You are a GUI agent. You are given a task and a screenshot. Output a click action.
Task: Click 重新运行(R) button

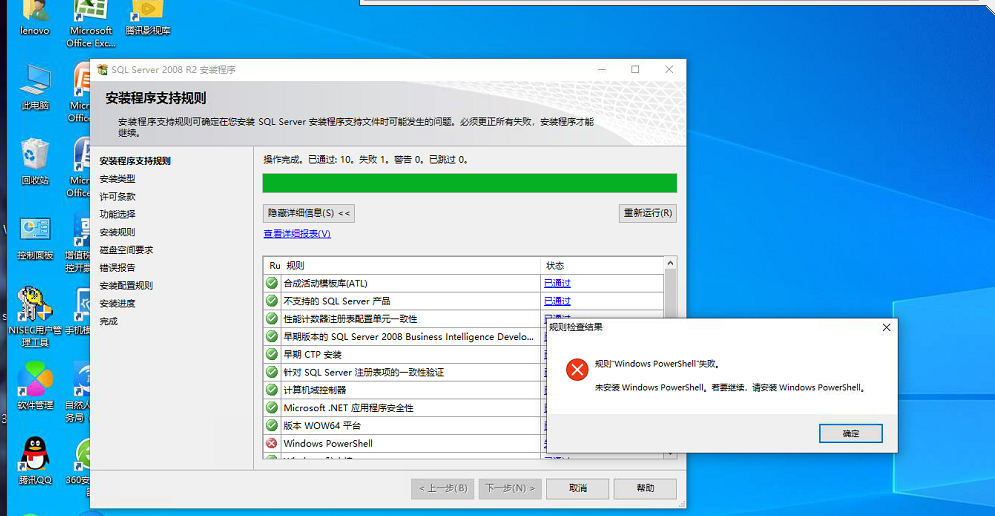[647, 213]
